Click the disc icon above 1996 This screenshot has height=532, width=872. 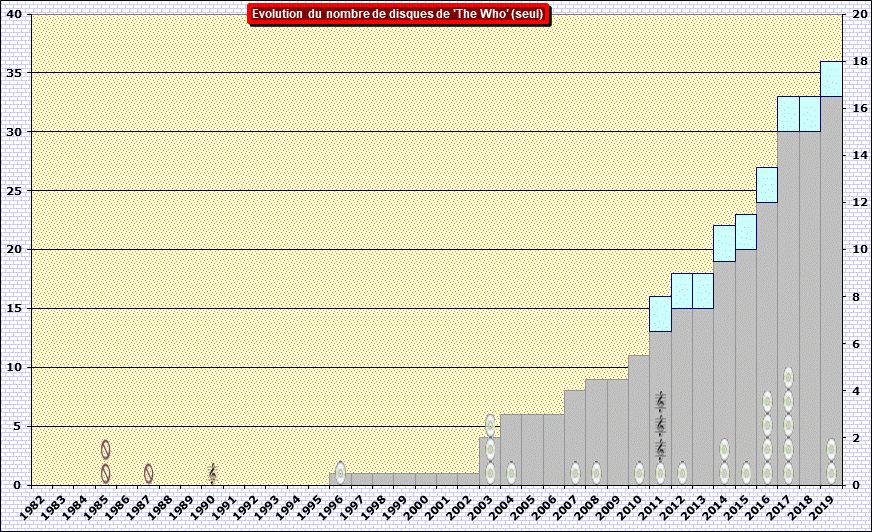pyautogui.click(x=340, y=471)
